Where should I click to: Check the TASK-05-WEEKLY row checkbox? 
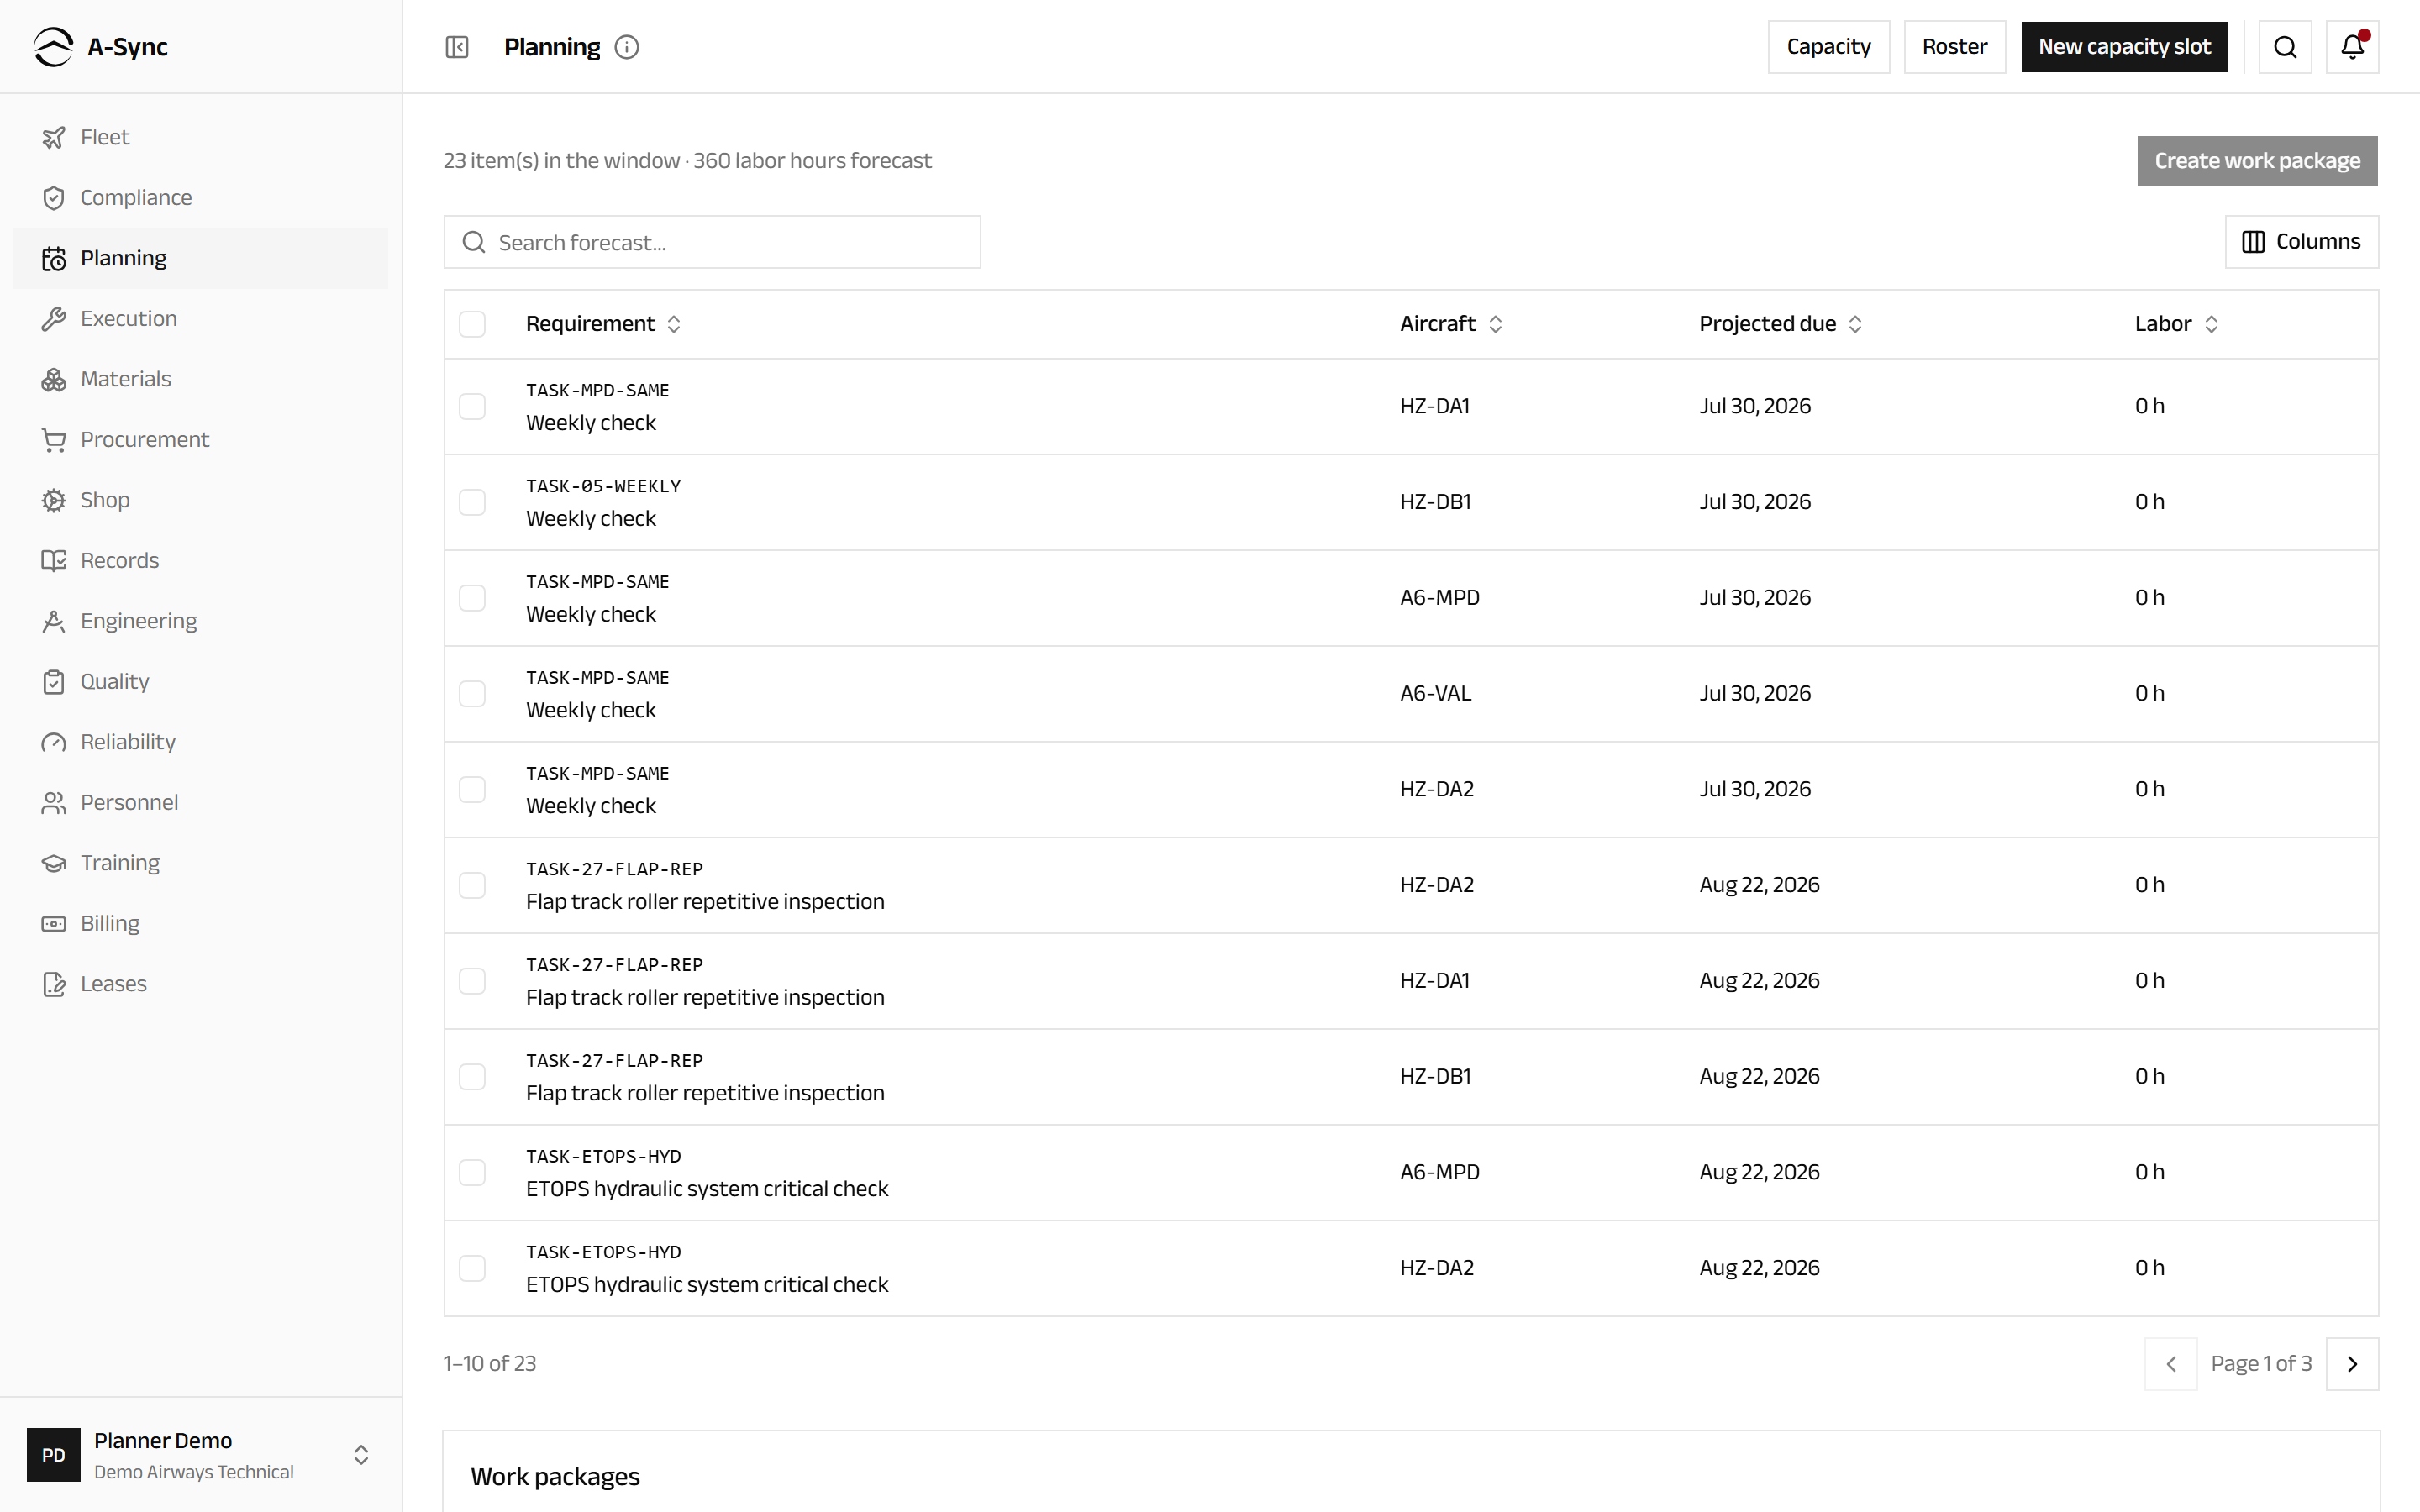click(x=472, y=502)
